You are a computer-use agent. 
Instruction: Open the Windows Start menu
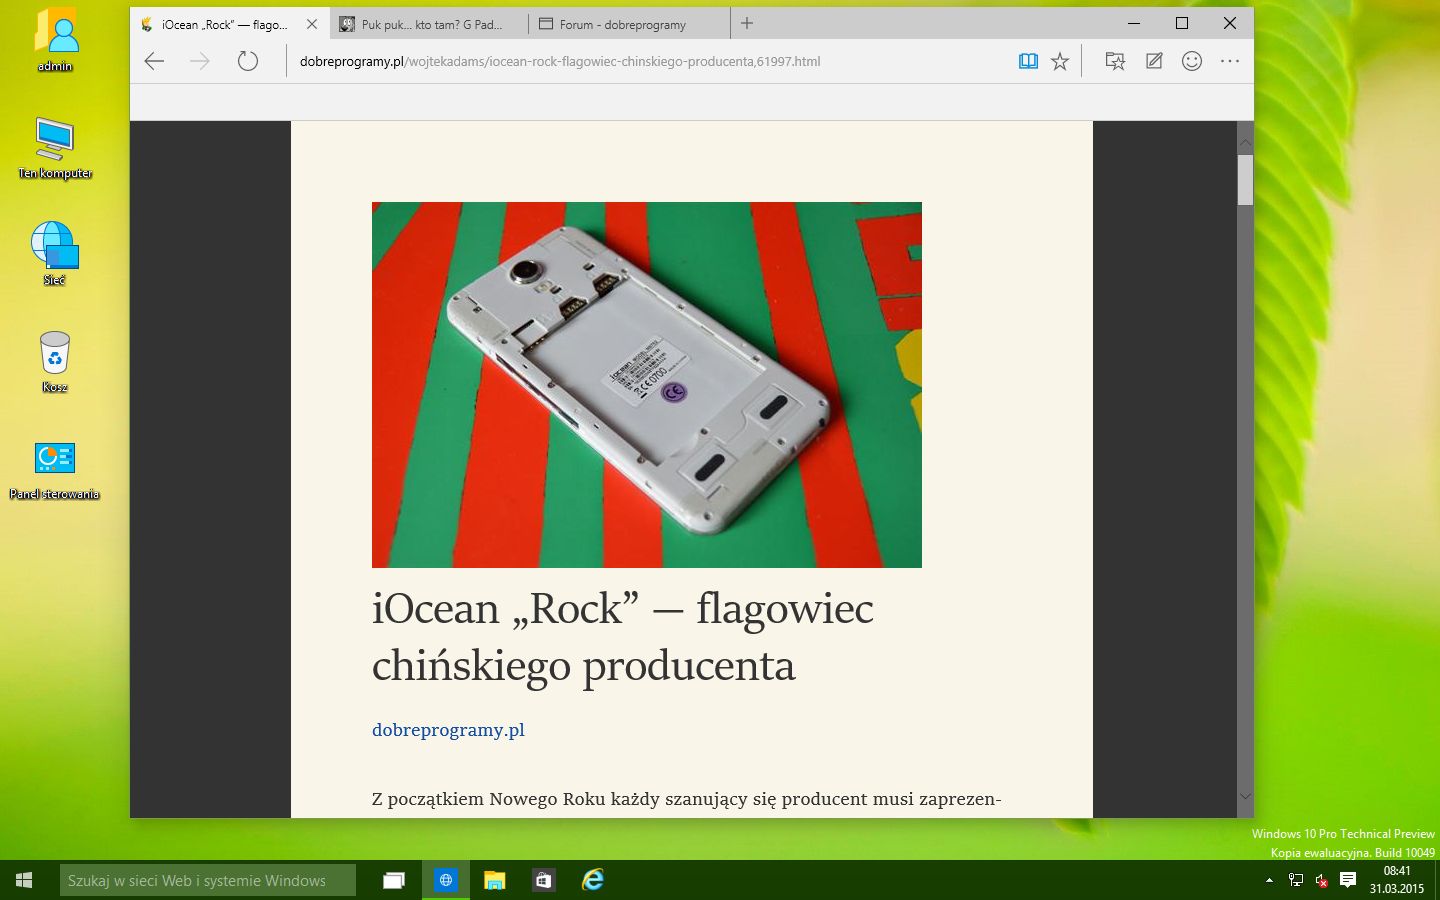click(25, 880)
